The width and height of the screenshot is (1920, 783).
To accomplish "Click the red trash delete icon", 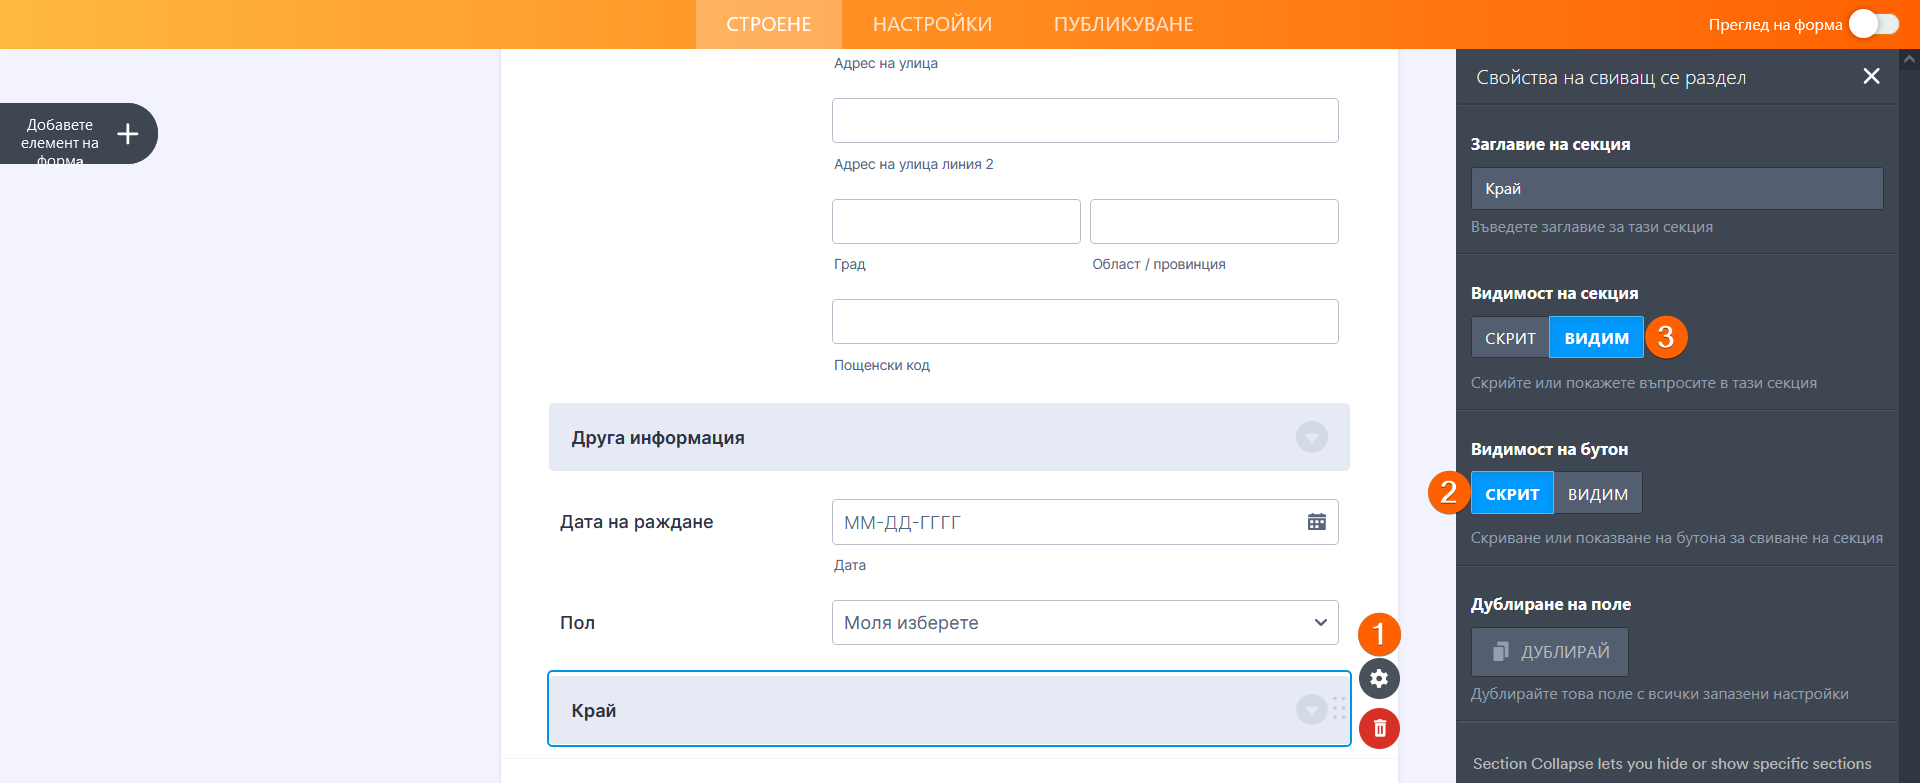I will [1379, 729].
